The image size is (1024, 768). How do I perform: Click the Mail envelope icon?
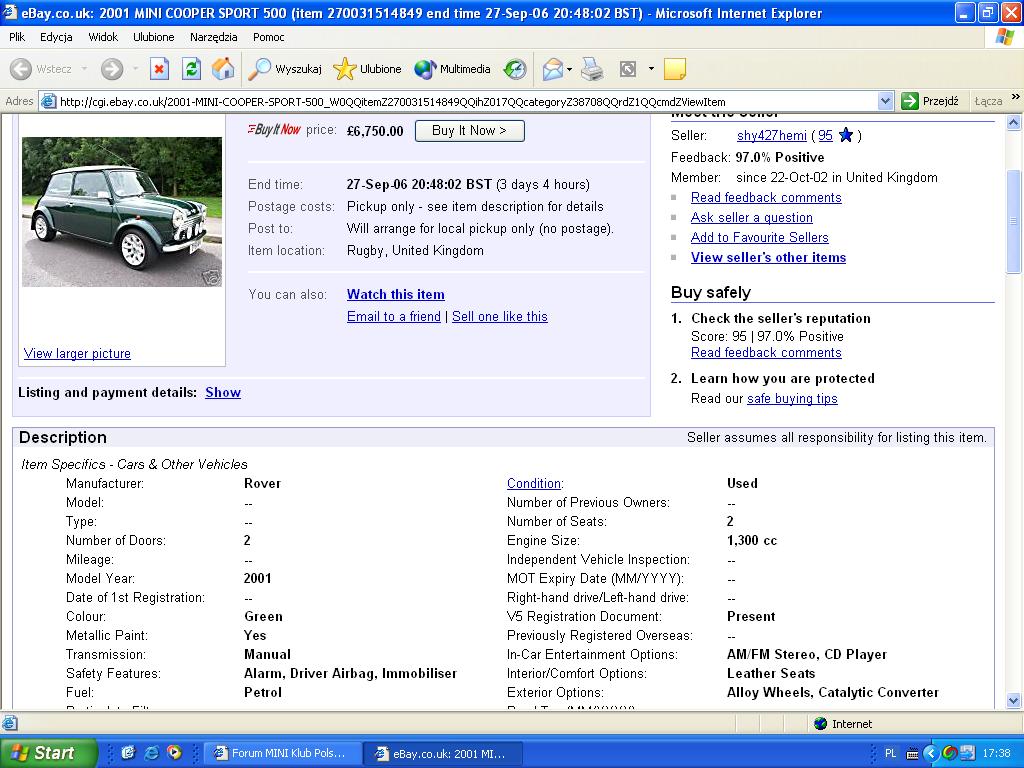click(x=552, y=69)
